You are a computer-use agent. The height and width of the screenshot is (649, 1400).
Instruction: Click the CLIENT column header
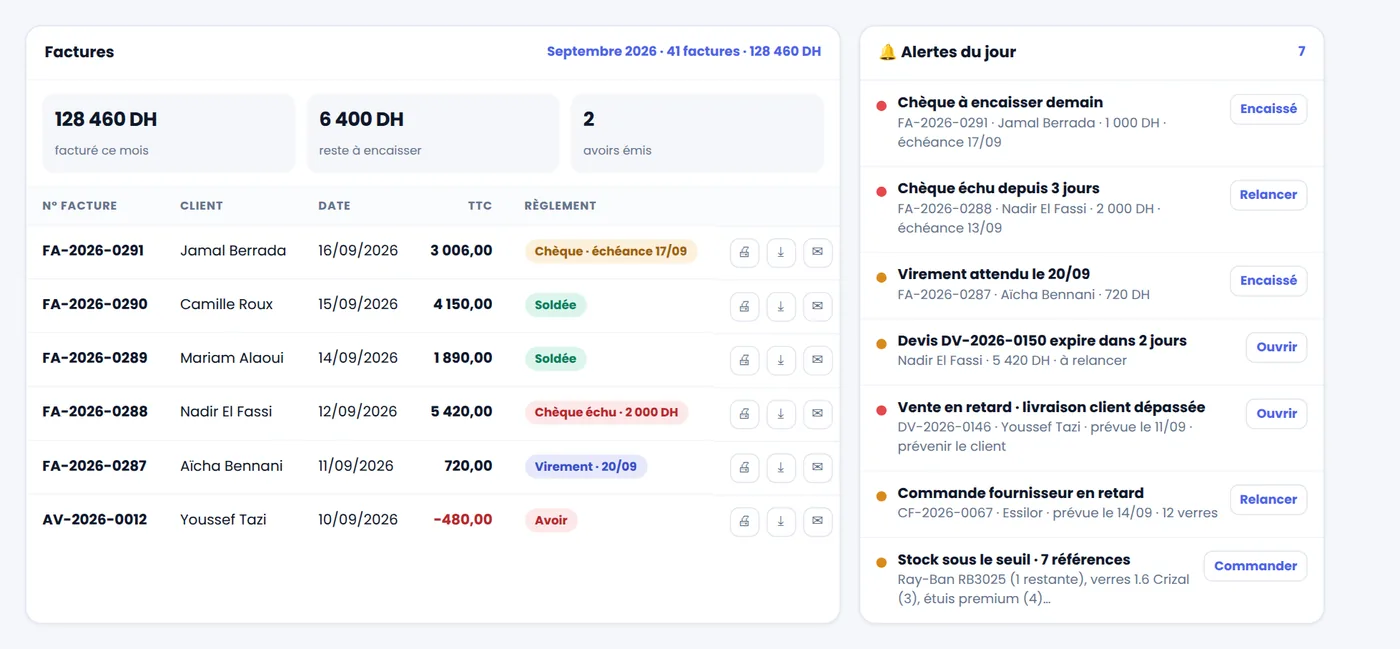201,206
